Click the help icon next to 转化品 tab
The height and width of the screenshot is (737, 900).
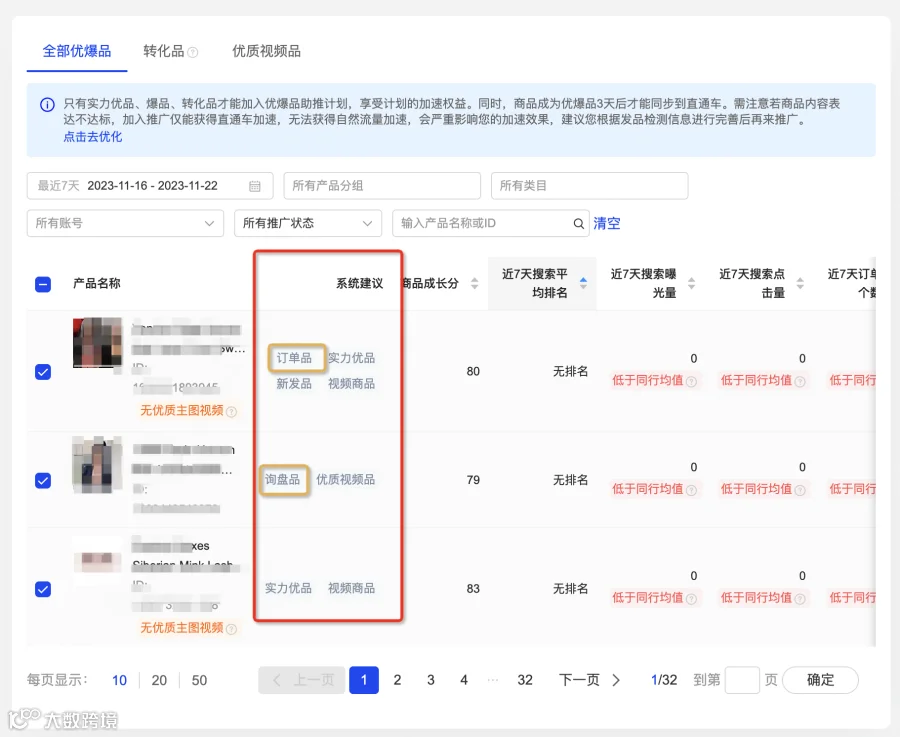193,52
